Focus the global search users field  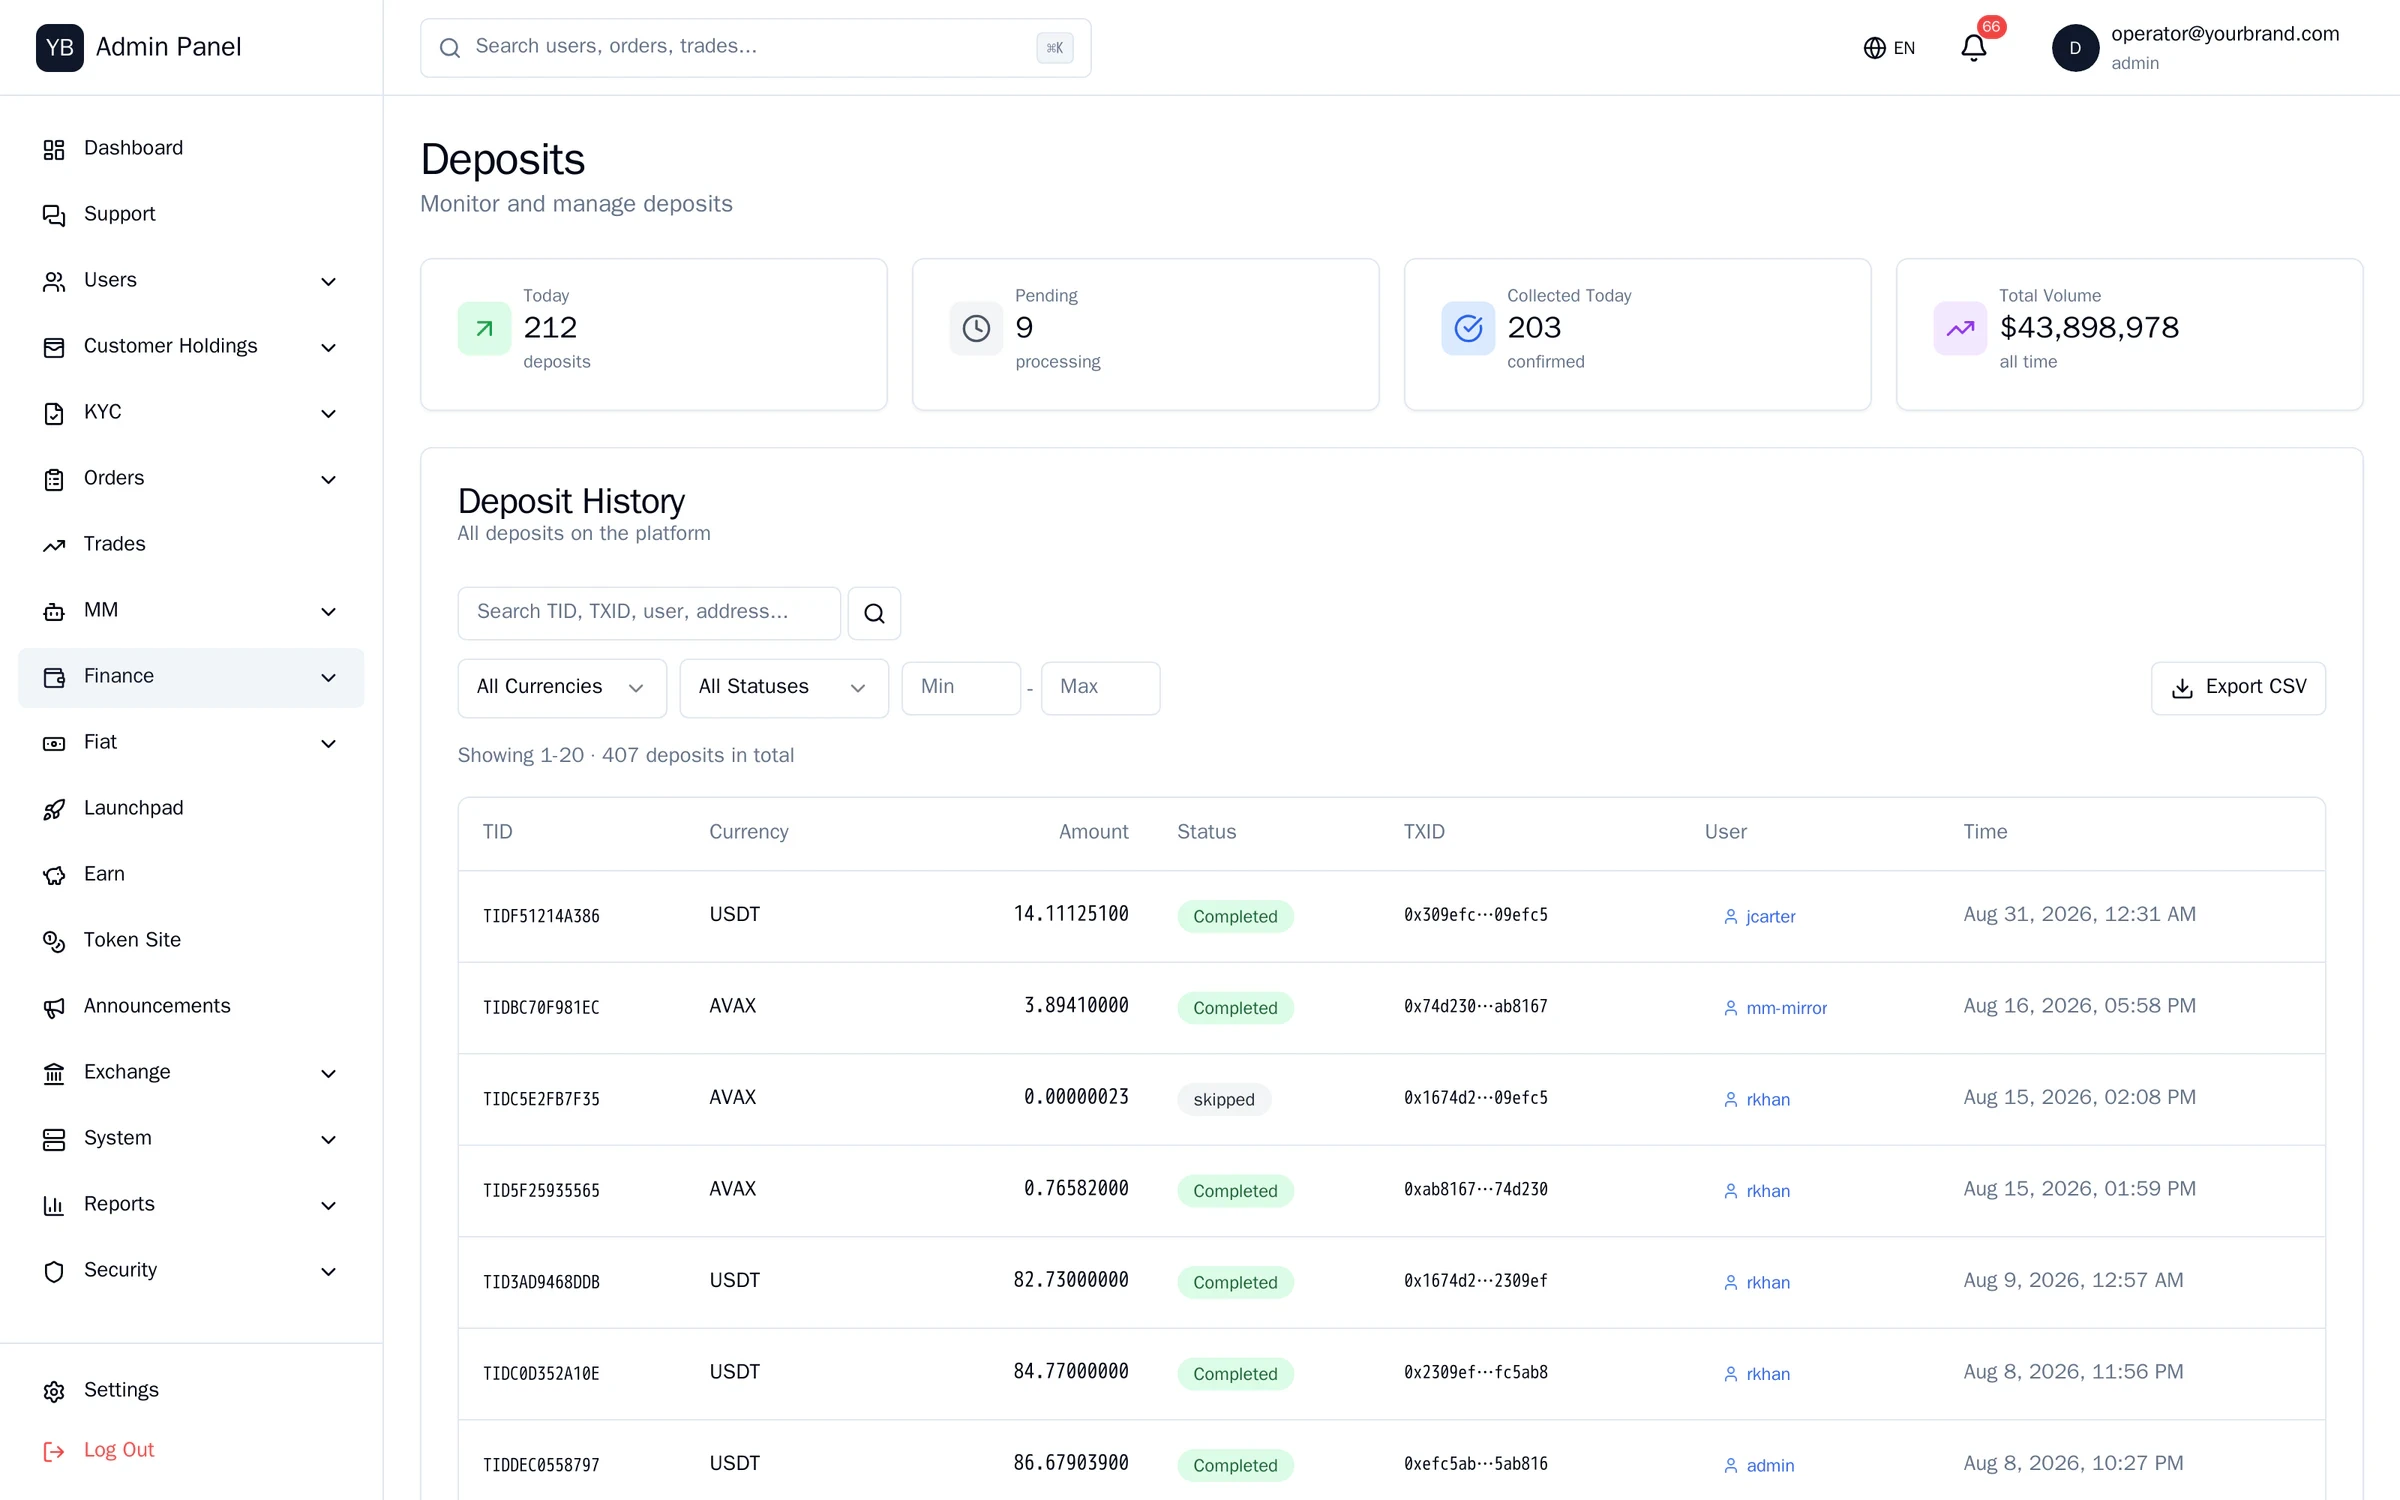pyautogui.click(x=755, y=48)
